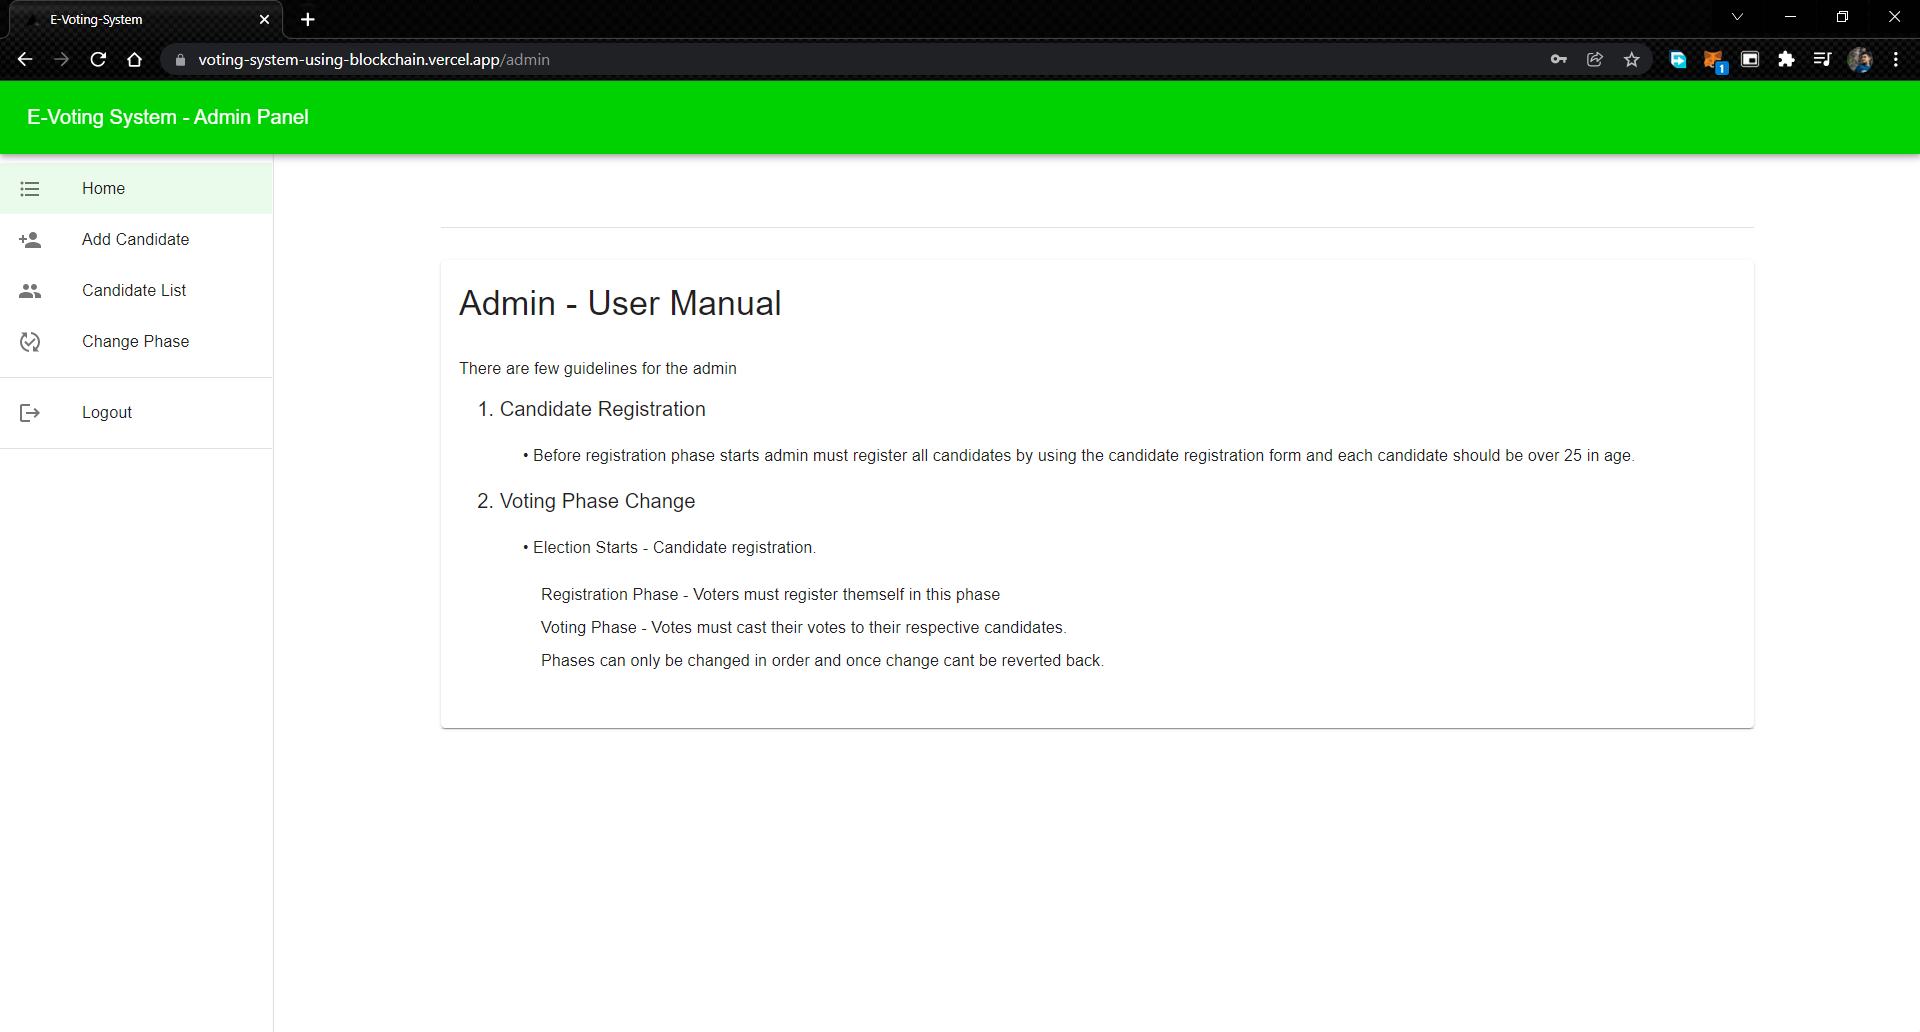1920x1032 pixels.
Task: Select Home from the admin sidebar menu
Action: click(x=103, y=188)
